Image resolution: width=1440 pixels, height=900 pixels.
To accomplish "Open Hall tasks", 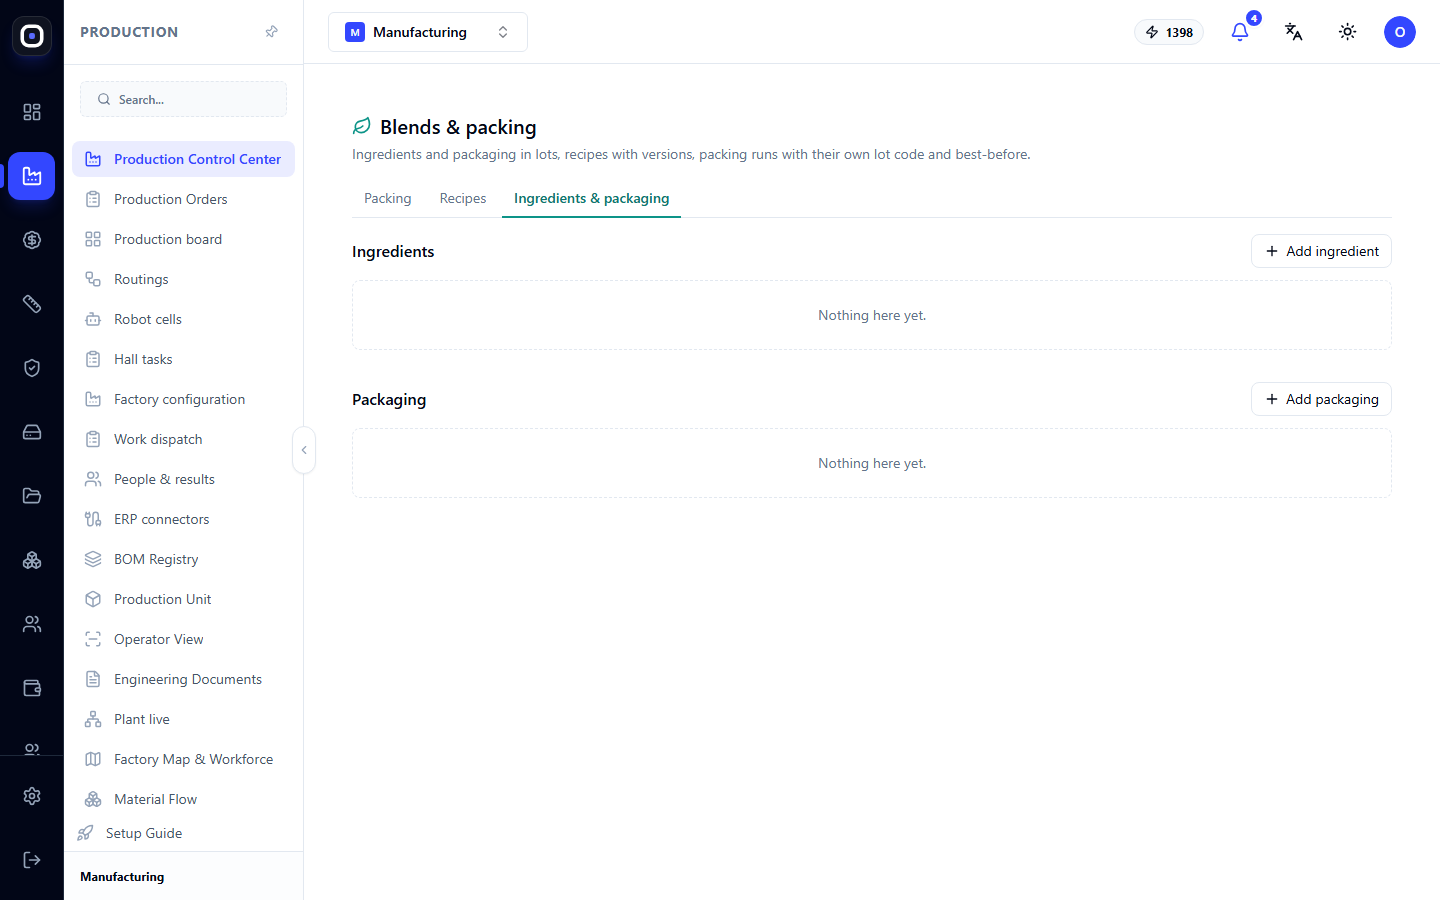I will (x=183, y=359).
